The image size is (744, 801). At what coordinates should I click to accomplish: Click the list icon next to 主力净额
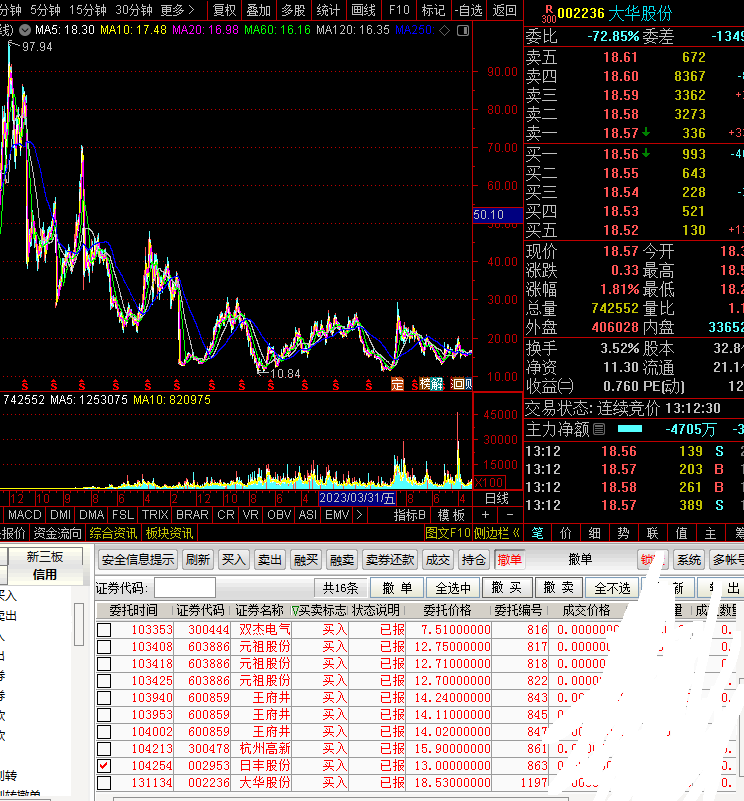(x=599, y=429)
